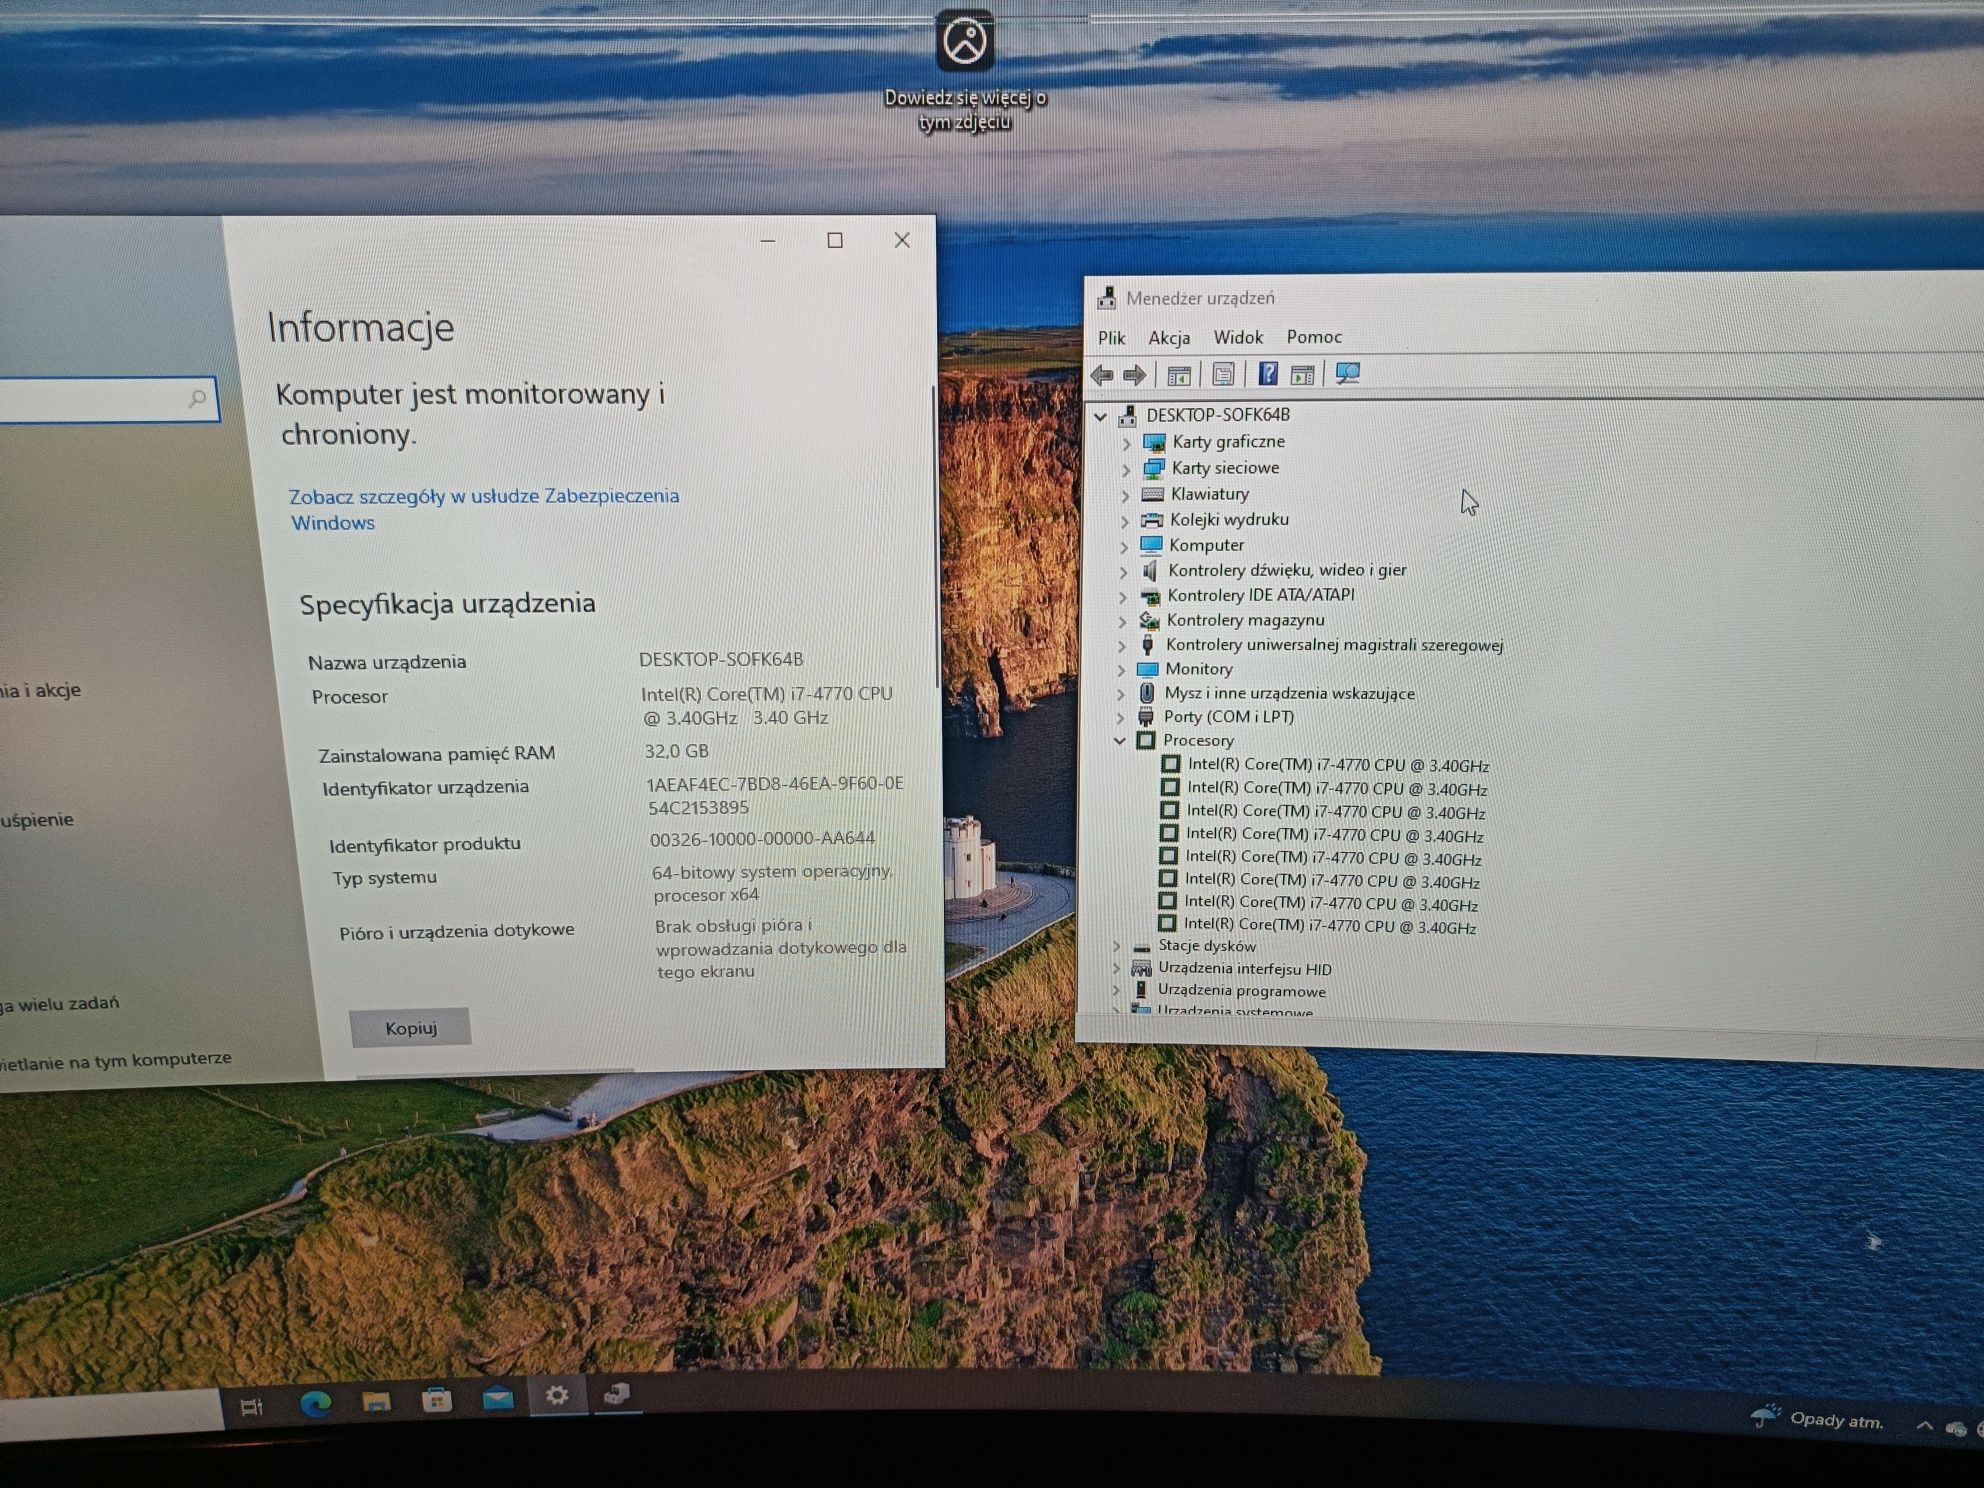
Task: Expand Kontrolery dźwięku, wideo i gier
Action: click(x=1123, y=572)
